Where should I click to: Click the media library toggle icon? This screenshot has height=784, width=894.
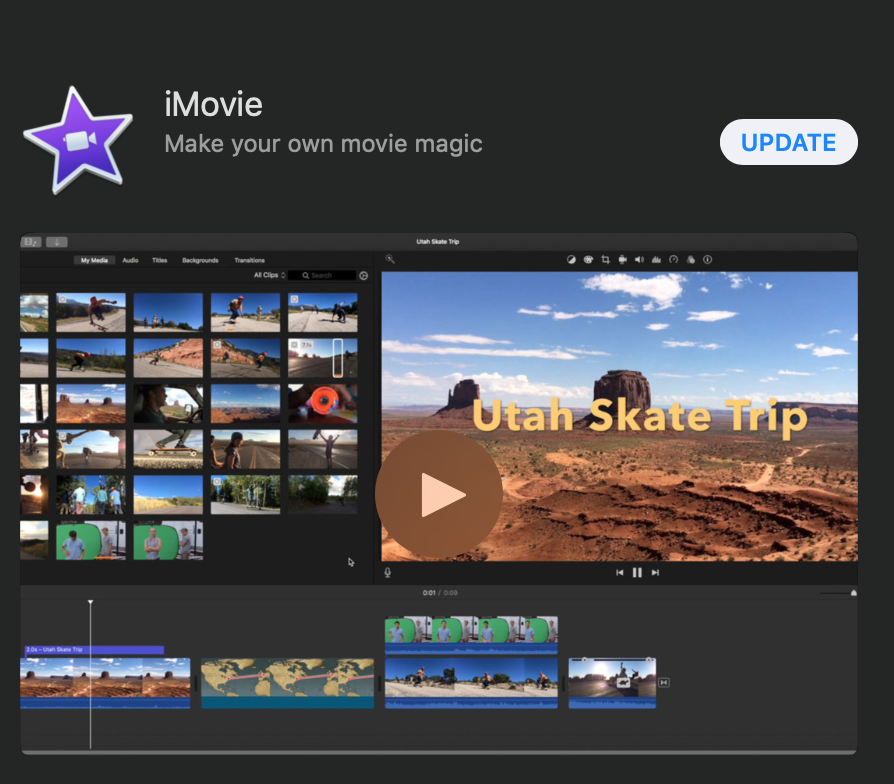pyautogui.click(x=31, y=242)
